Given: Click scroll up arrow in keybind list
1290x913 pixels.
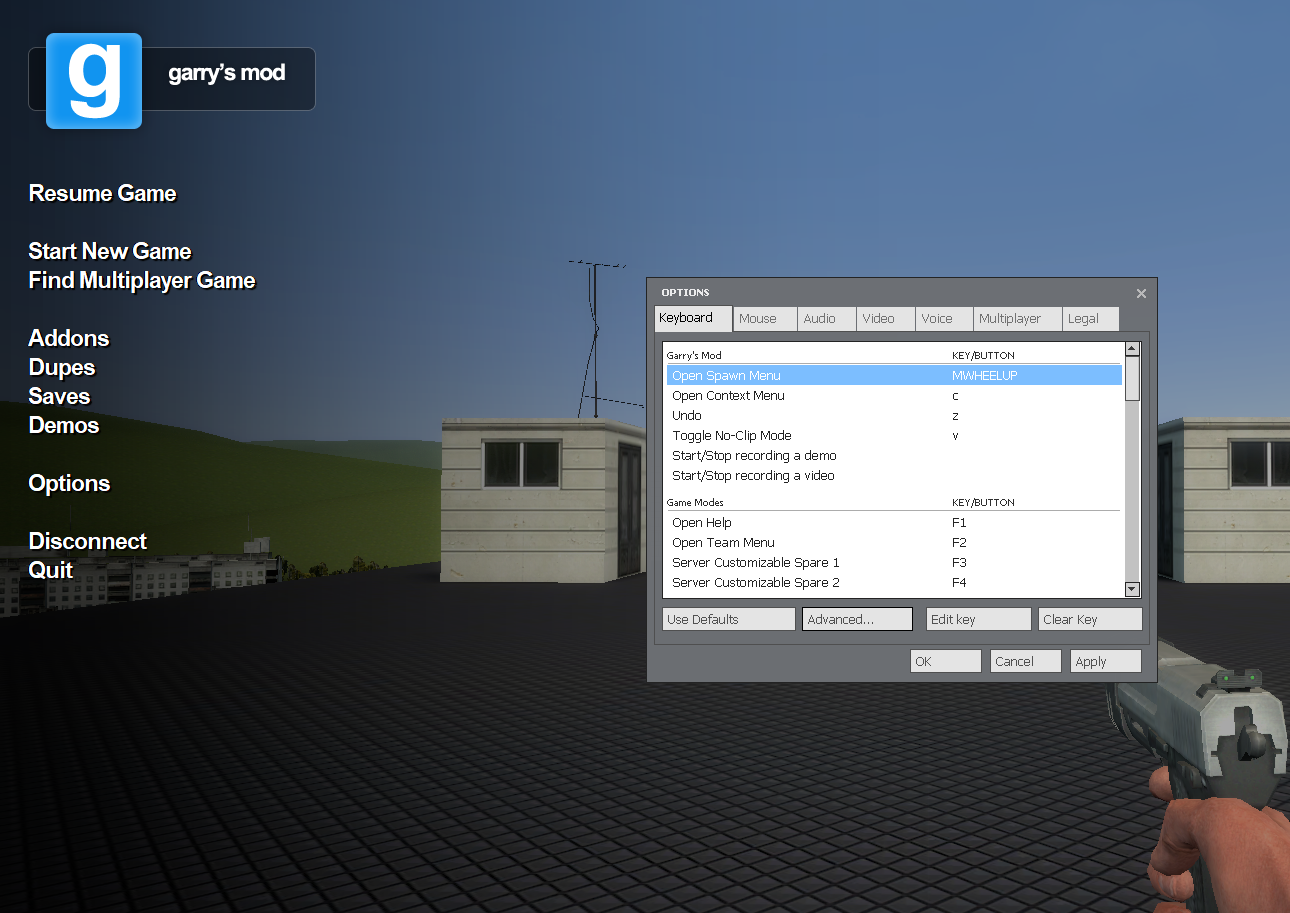Looking at the screenshot, I should click(x=1132, y=349).
